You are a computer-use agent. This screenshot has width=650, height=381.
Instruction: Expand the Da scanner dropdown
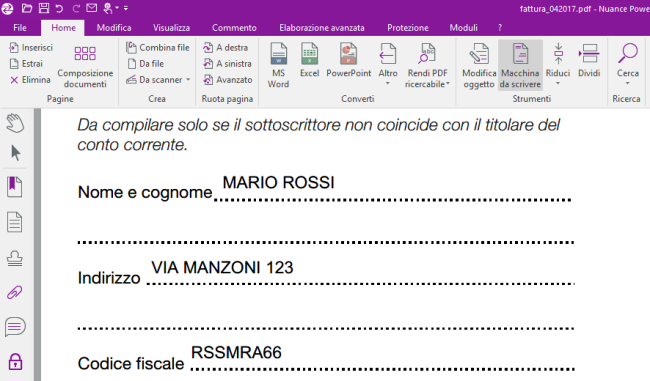point(188,80)
